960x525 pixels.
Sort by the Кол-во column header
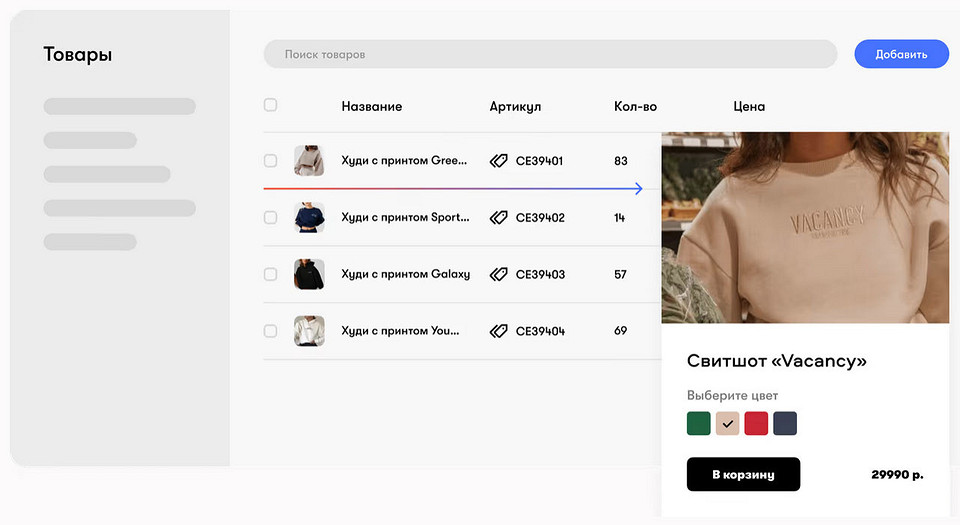(x=635, y=106)
